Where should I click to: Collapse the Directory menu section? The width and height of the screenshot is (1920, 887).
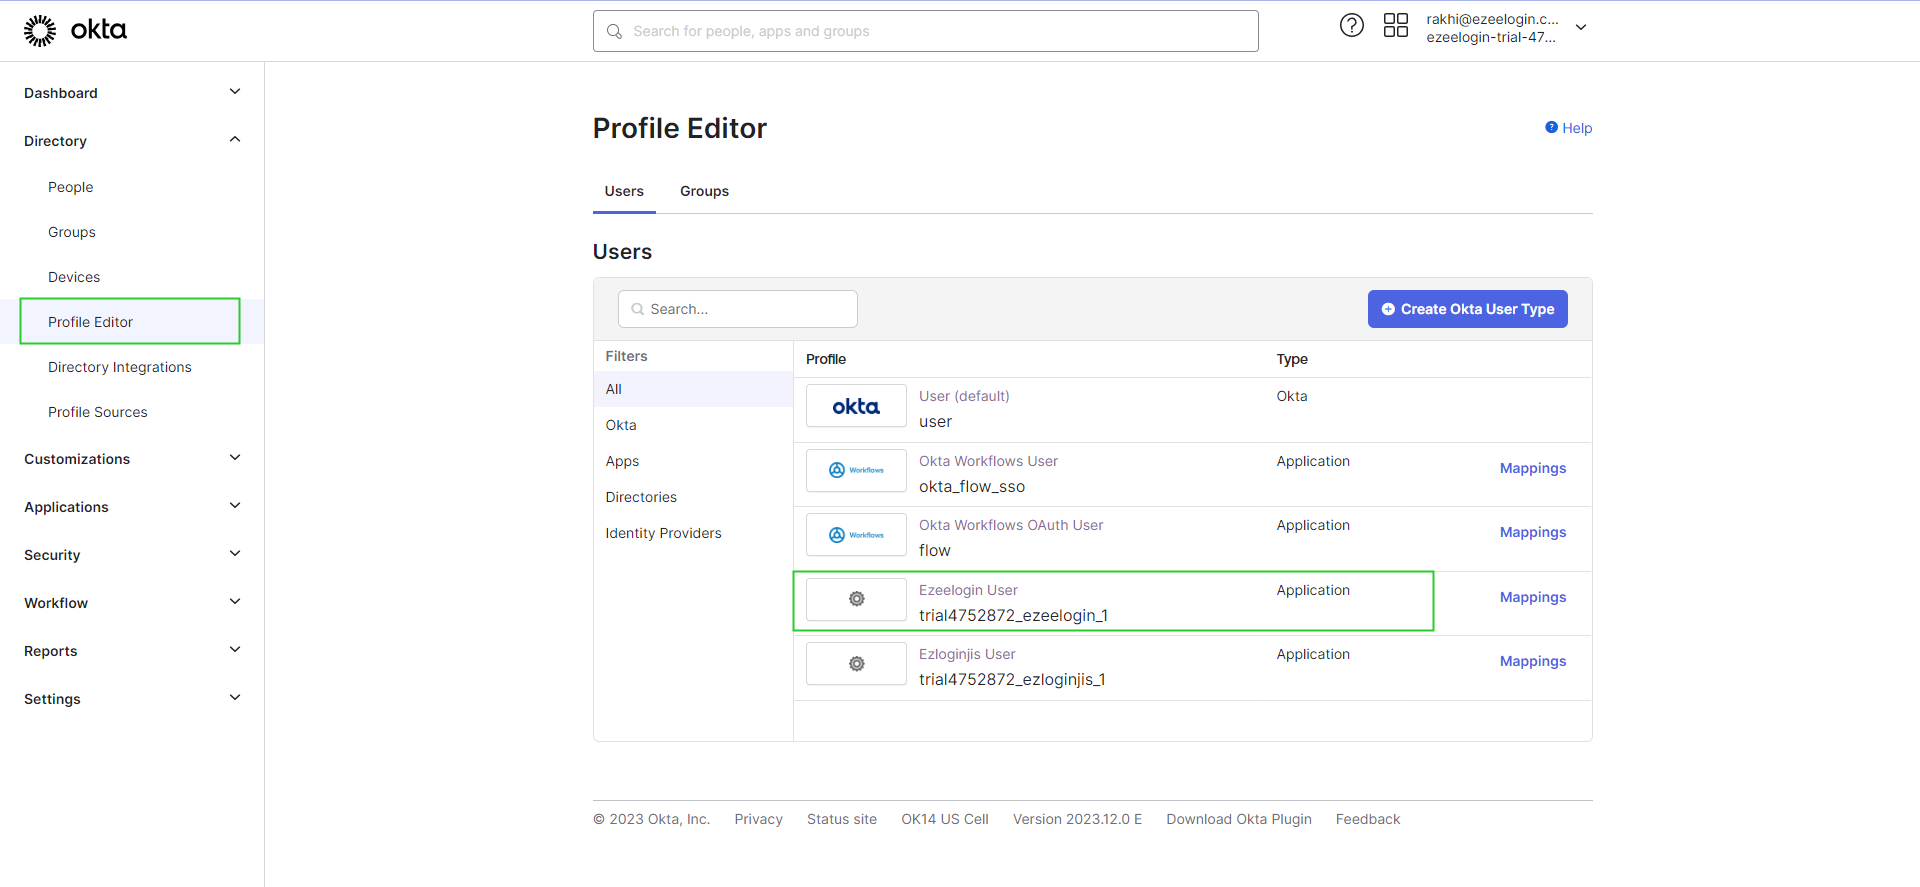click(x=235, y=140)
